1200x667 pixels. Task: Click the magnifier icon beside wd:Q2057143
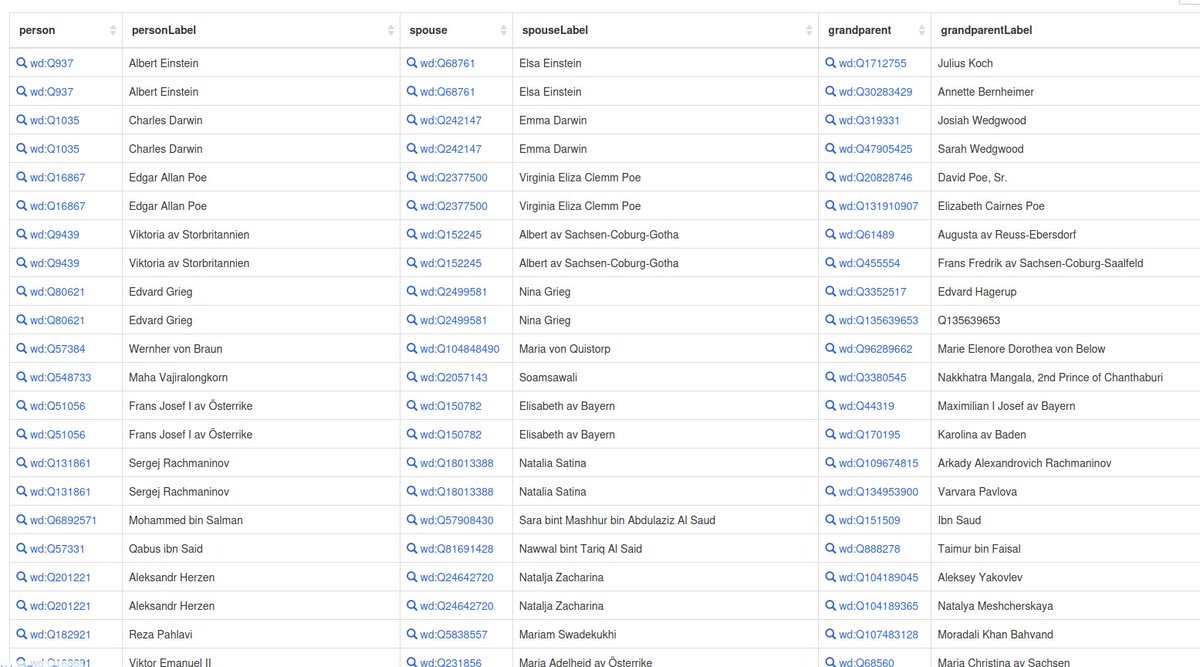pos(411,377)
